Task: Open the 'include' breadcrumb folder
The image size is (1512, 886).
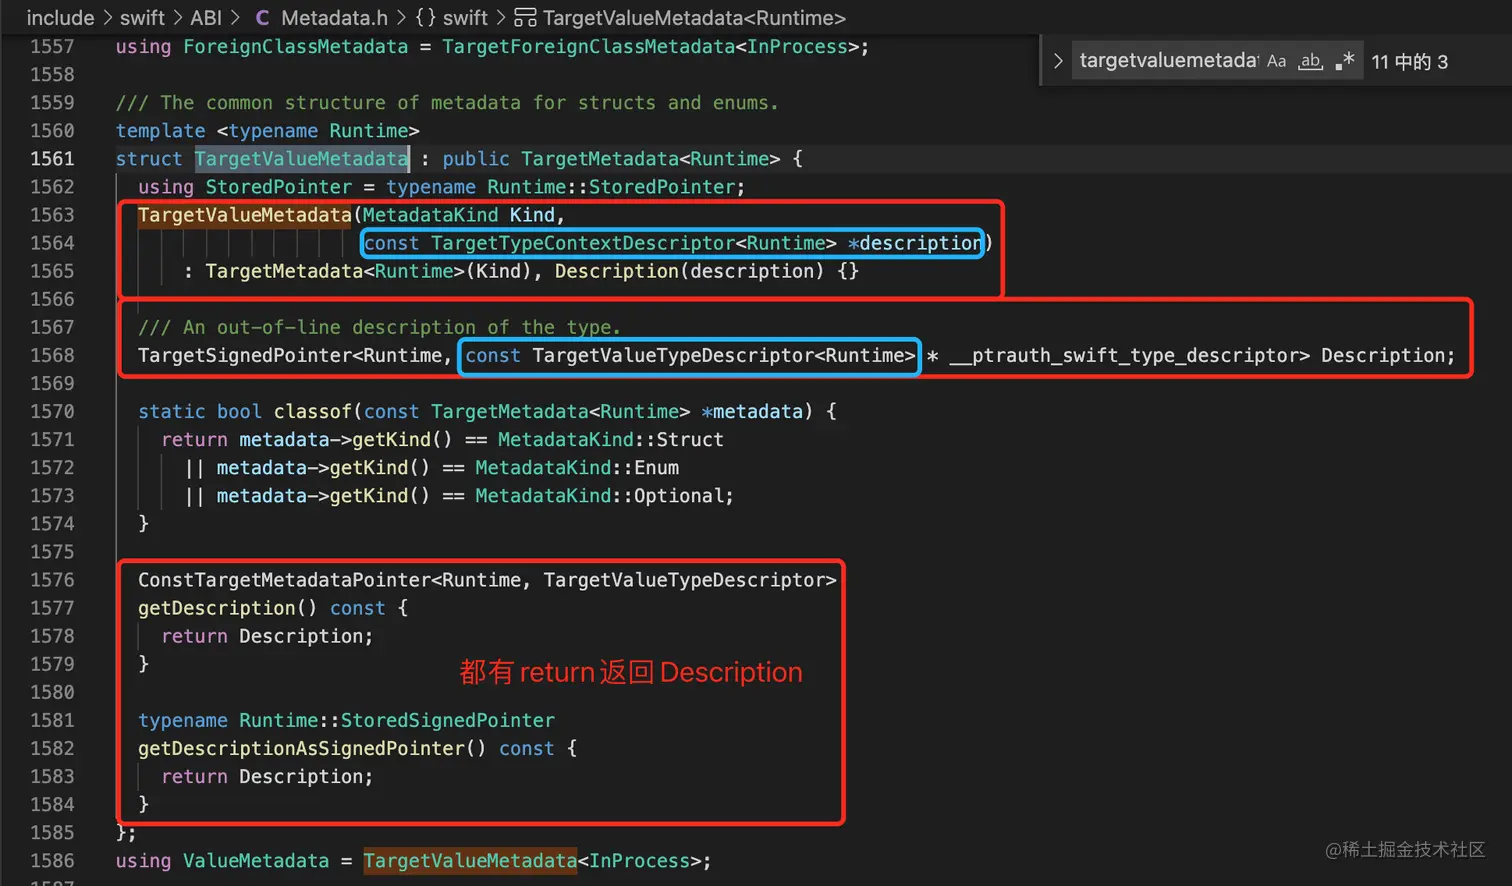Action: (60, 18)
